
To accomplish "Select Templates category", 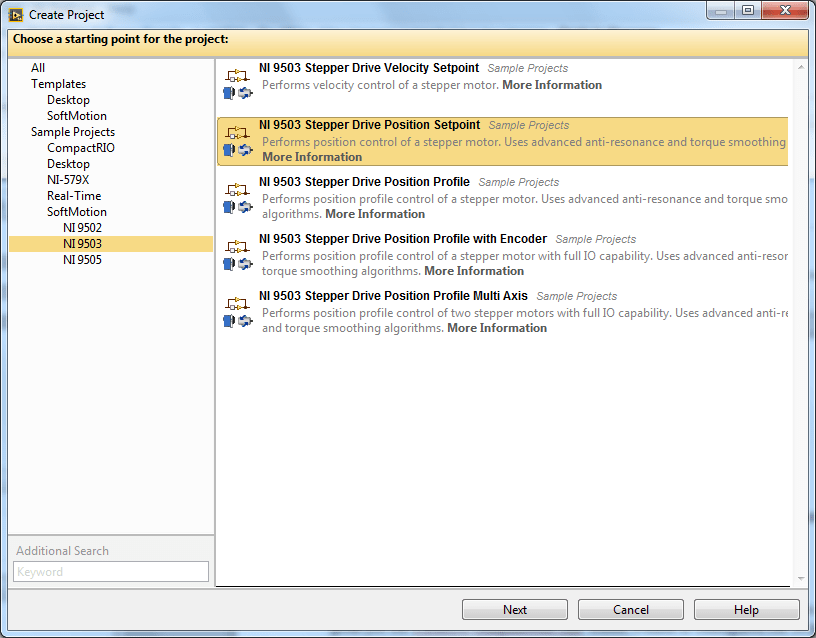I will coord(58,84).
